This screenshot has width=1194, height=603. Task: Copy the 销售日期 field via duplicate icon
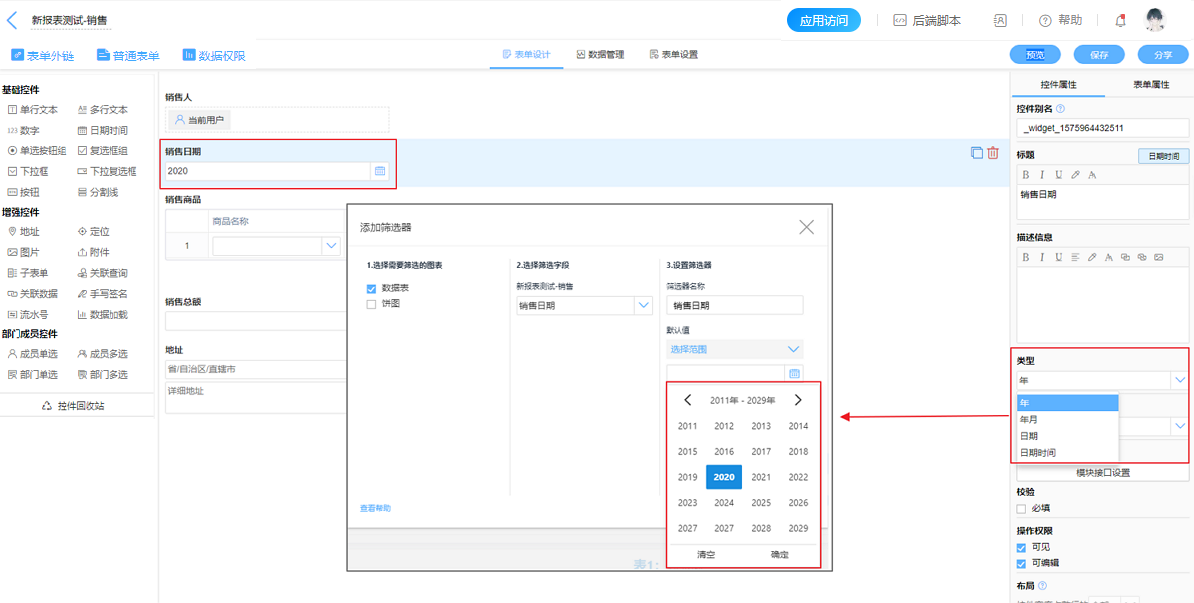tap(976, 153)
